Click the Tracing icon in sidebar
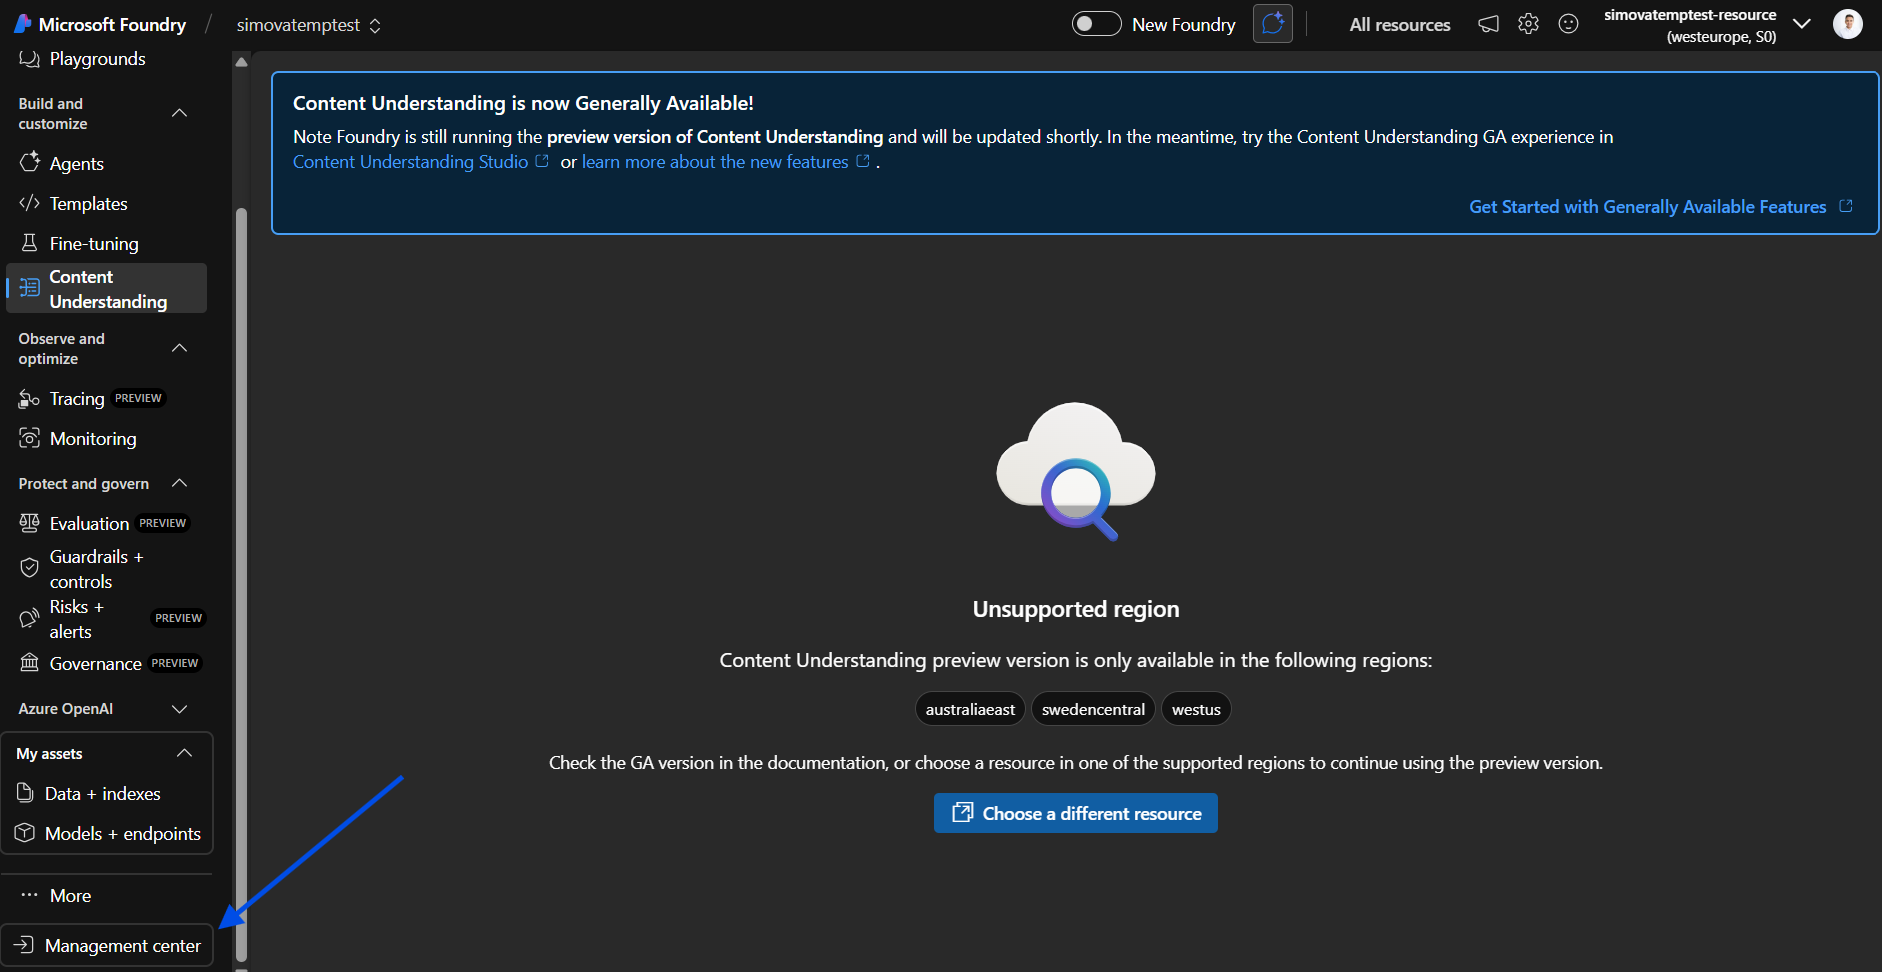This screenshot has width=1882, height=972. (x=29, y=399)
